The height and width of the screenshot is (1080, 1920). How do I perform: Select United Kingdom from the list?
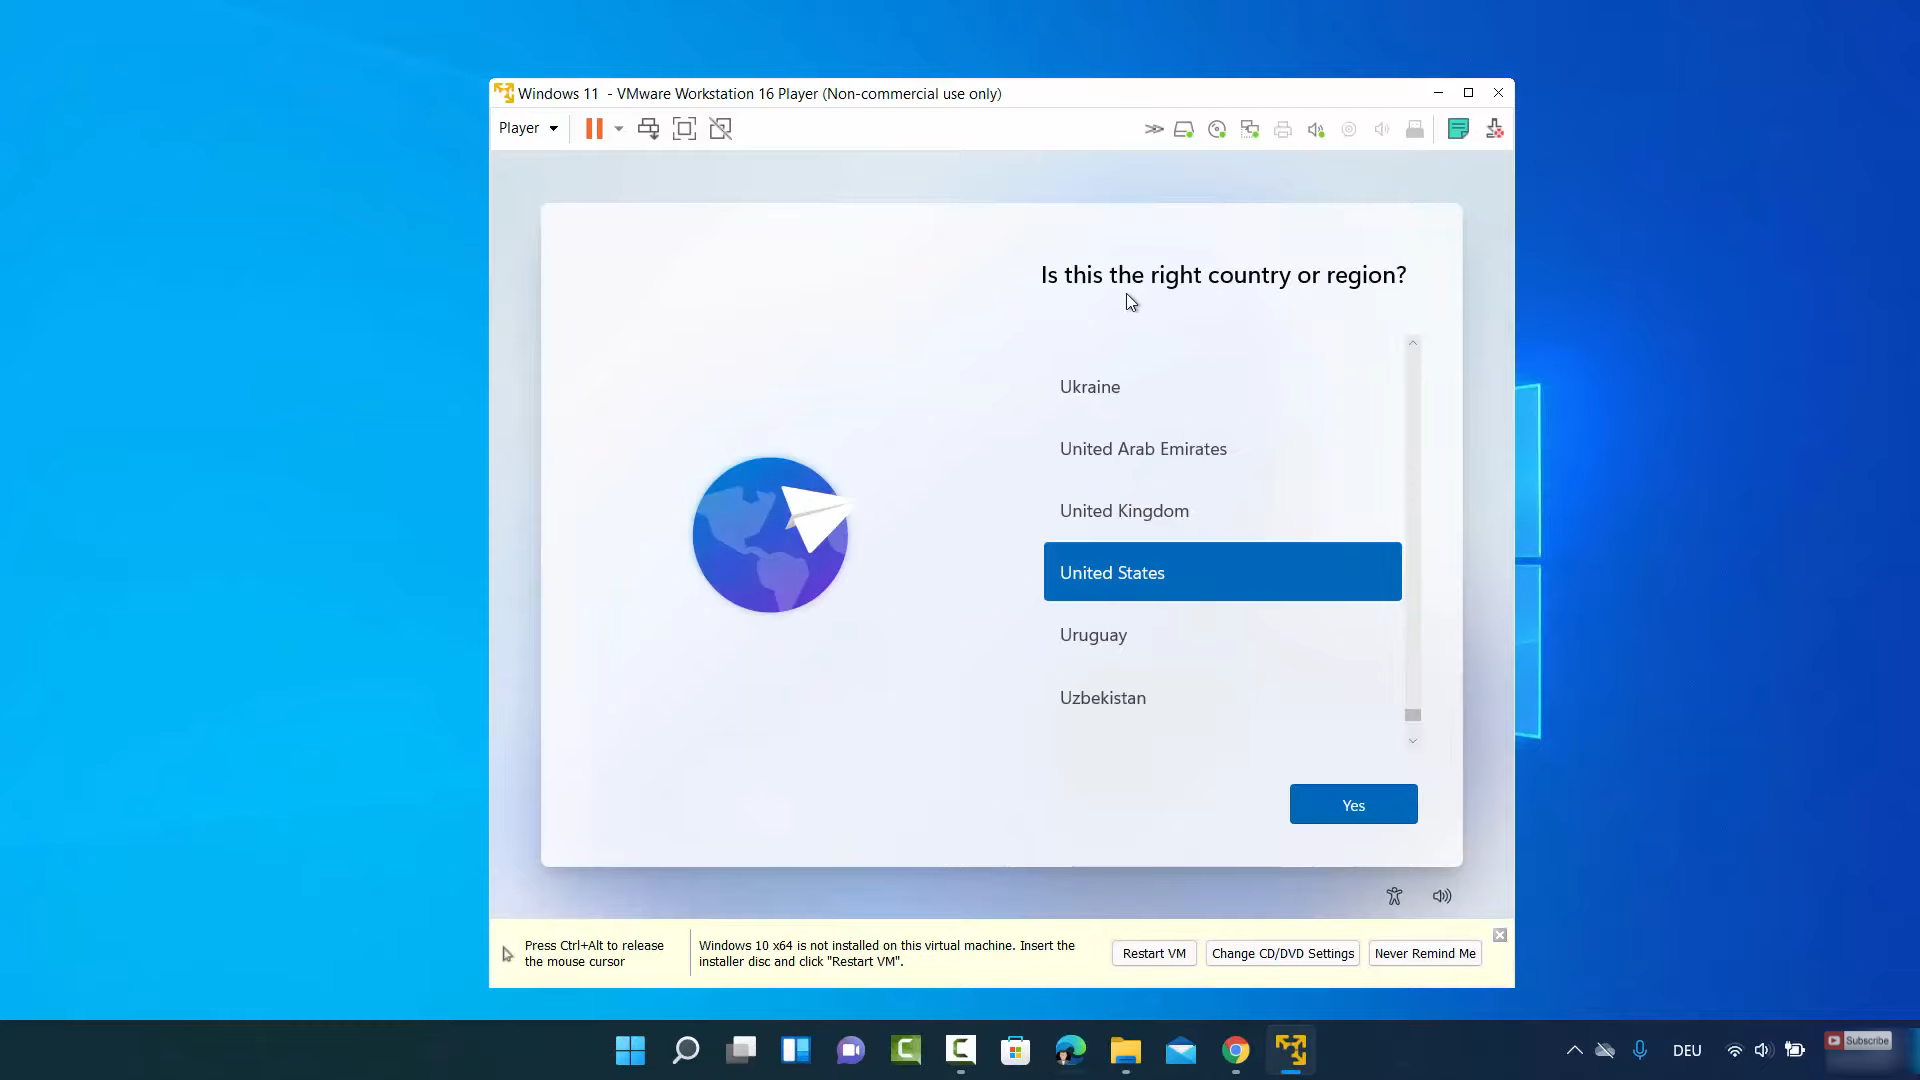[x=1124, y=511]
